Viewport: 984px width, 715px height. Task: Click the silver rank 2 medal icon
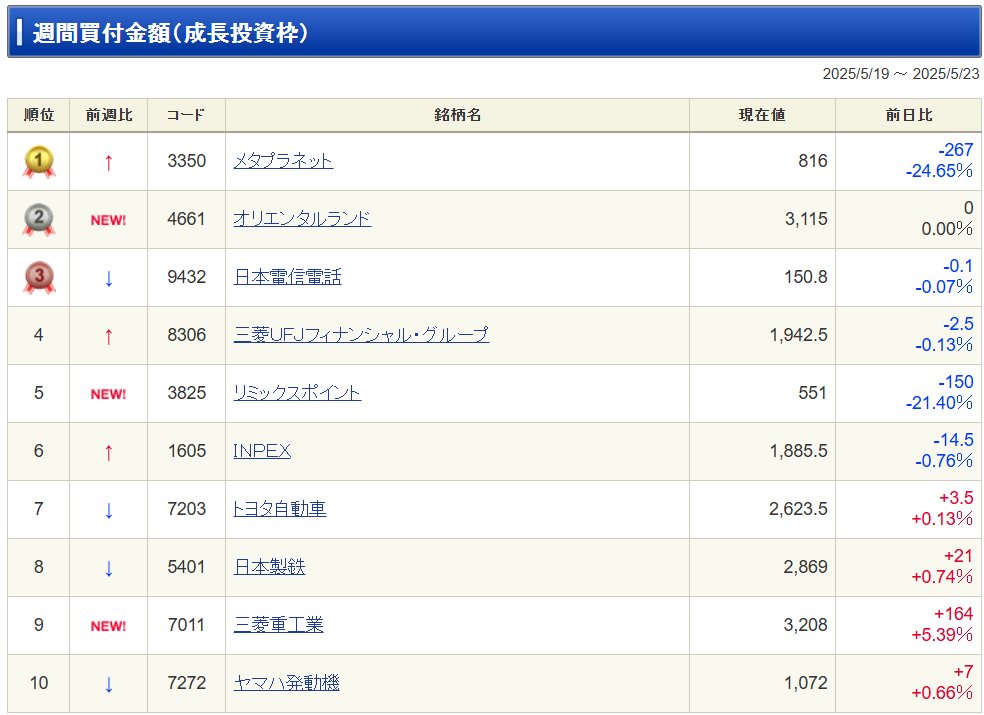click(x=39, y=220)
